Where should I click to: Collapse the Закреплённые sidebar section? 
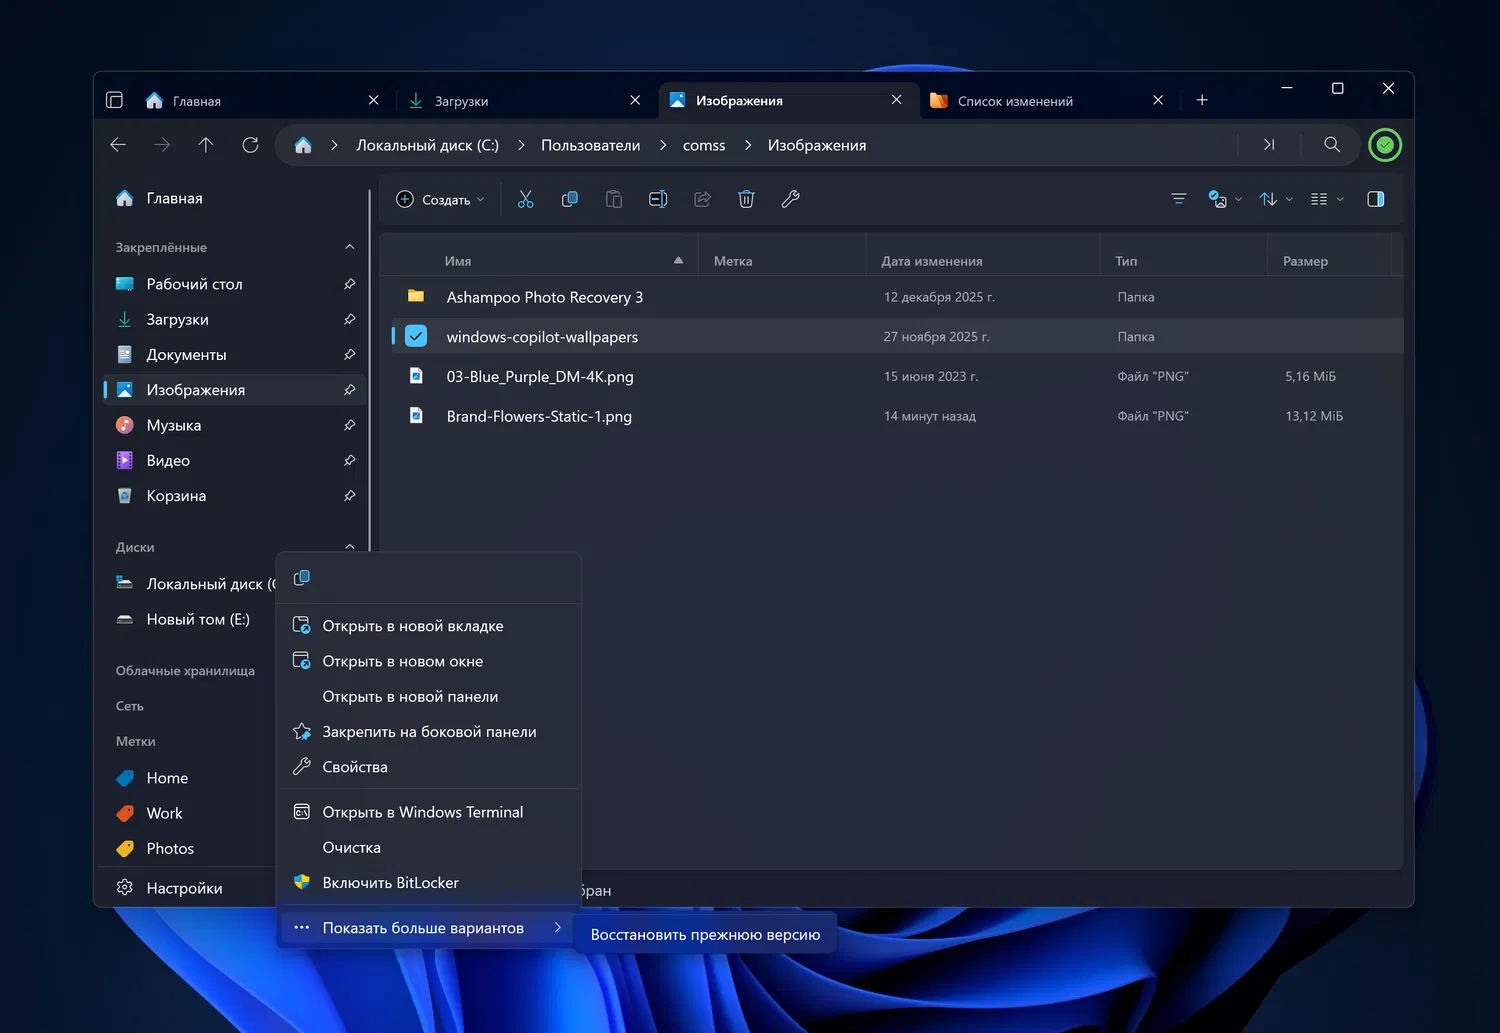349,247
